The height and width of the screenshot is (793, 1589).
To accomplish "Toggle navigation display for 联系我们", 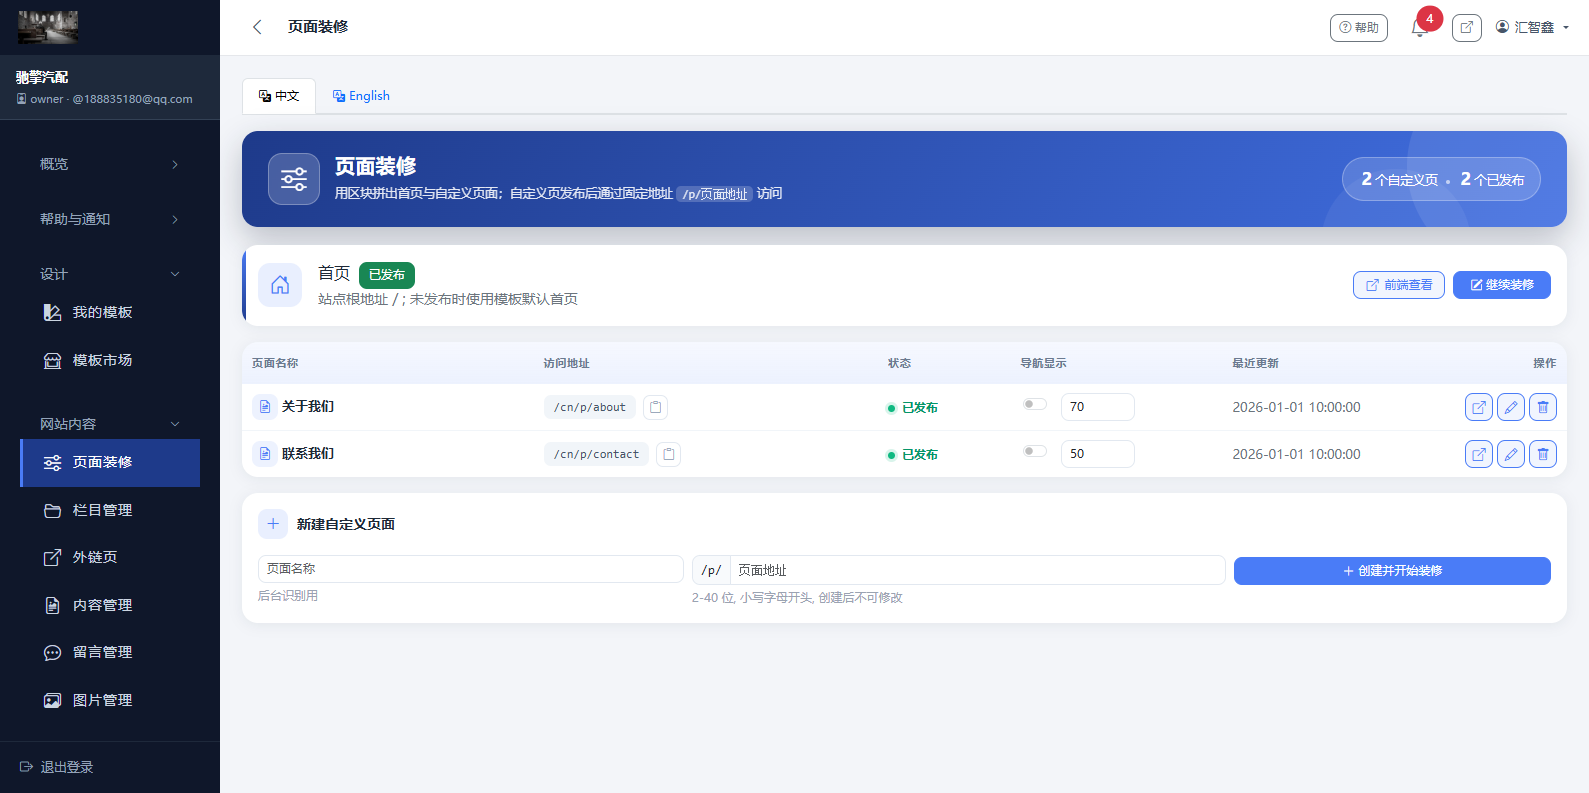I will (1034, 451).
